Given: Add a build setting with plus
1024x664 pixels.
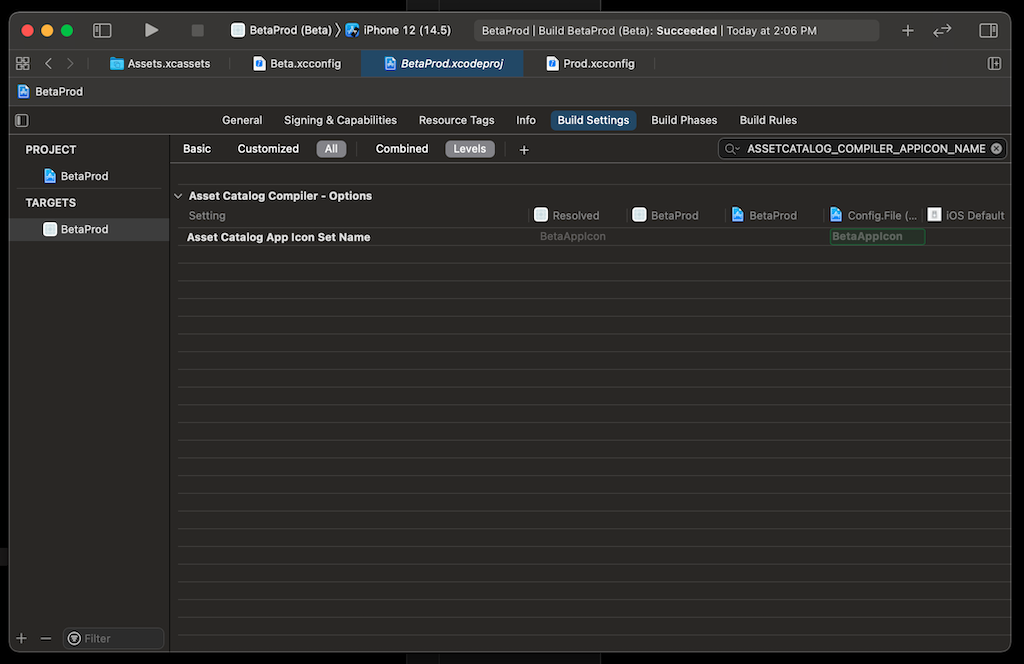Looking at the screenshot, I should pyautogui.click(x=524, y=150).
